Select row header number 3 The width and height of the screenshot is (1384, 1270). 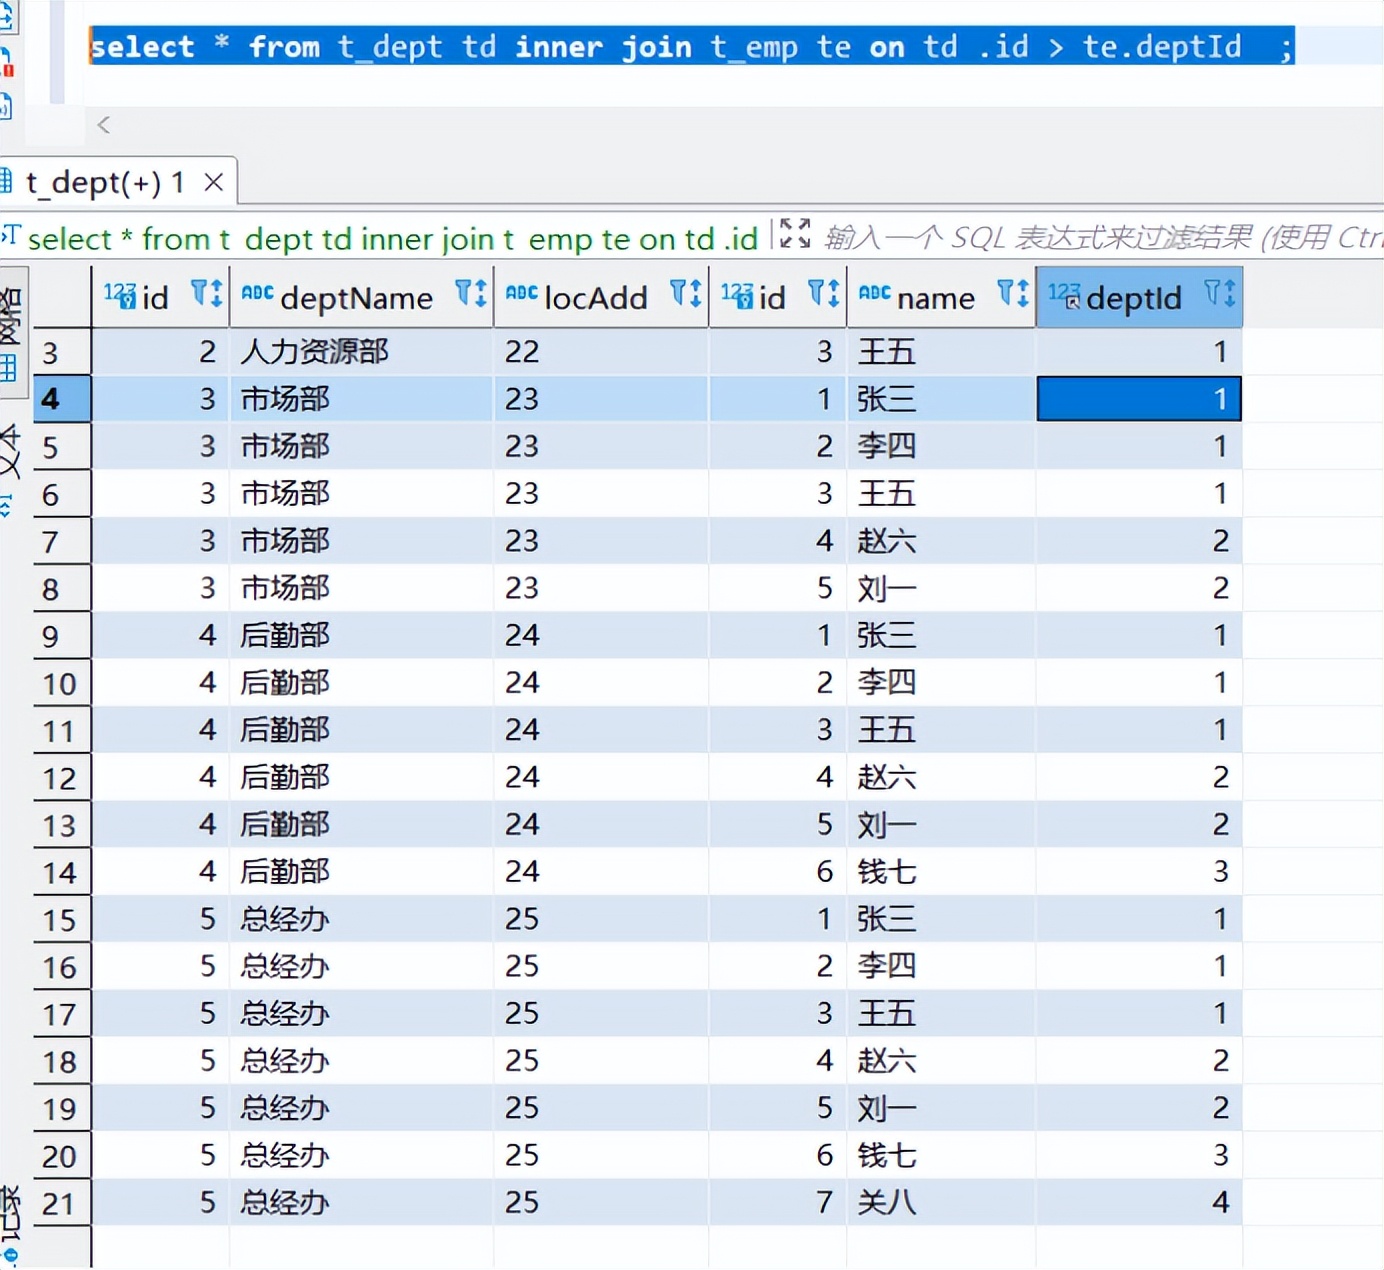(x=62, y=352)
